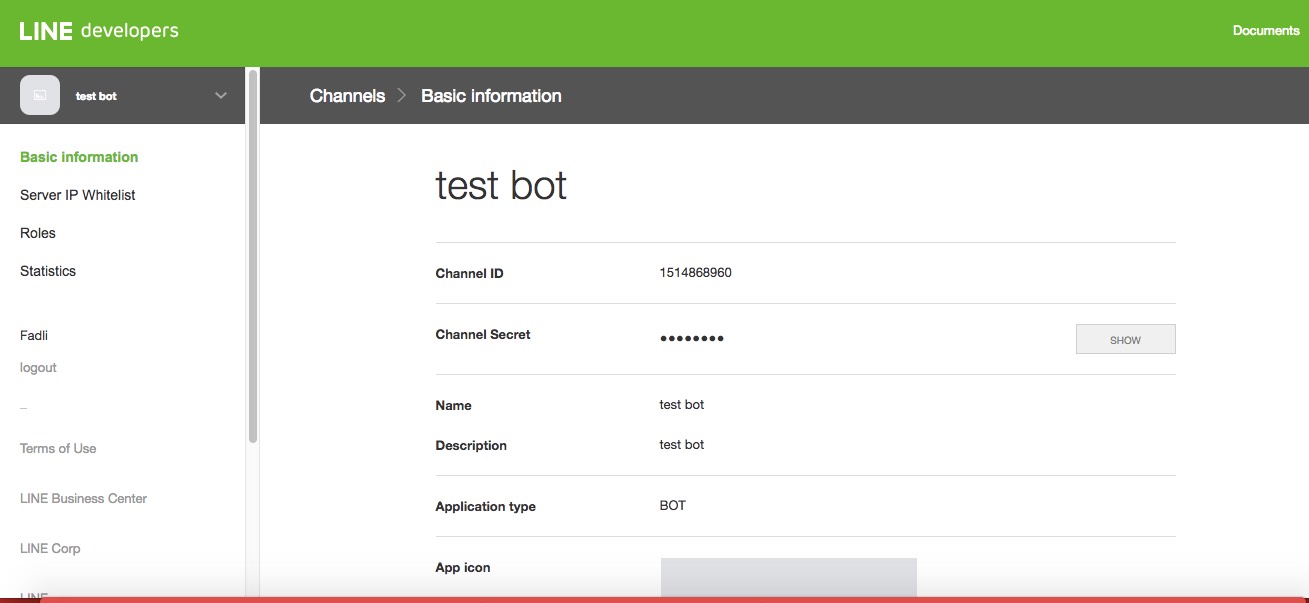Click the LINE developers logo

(99, 31)
